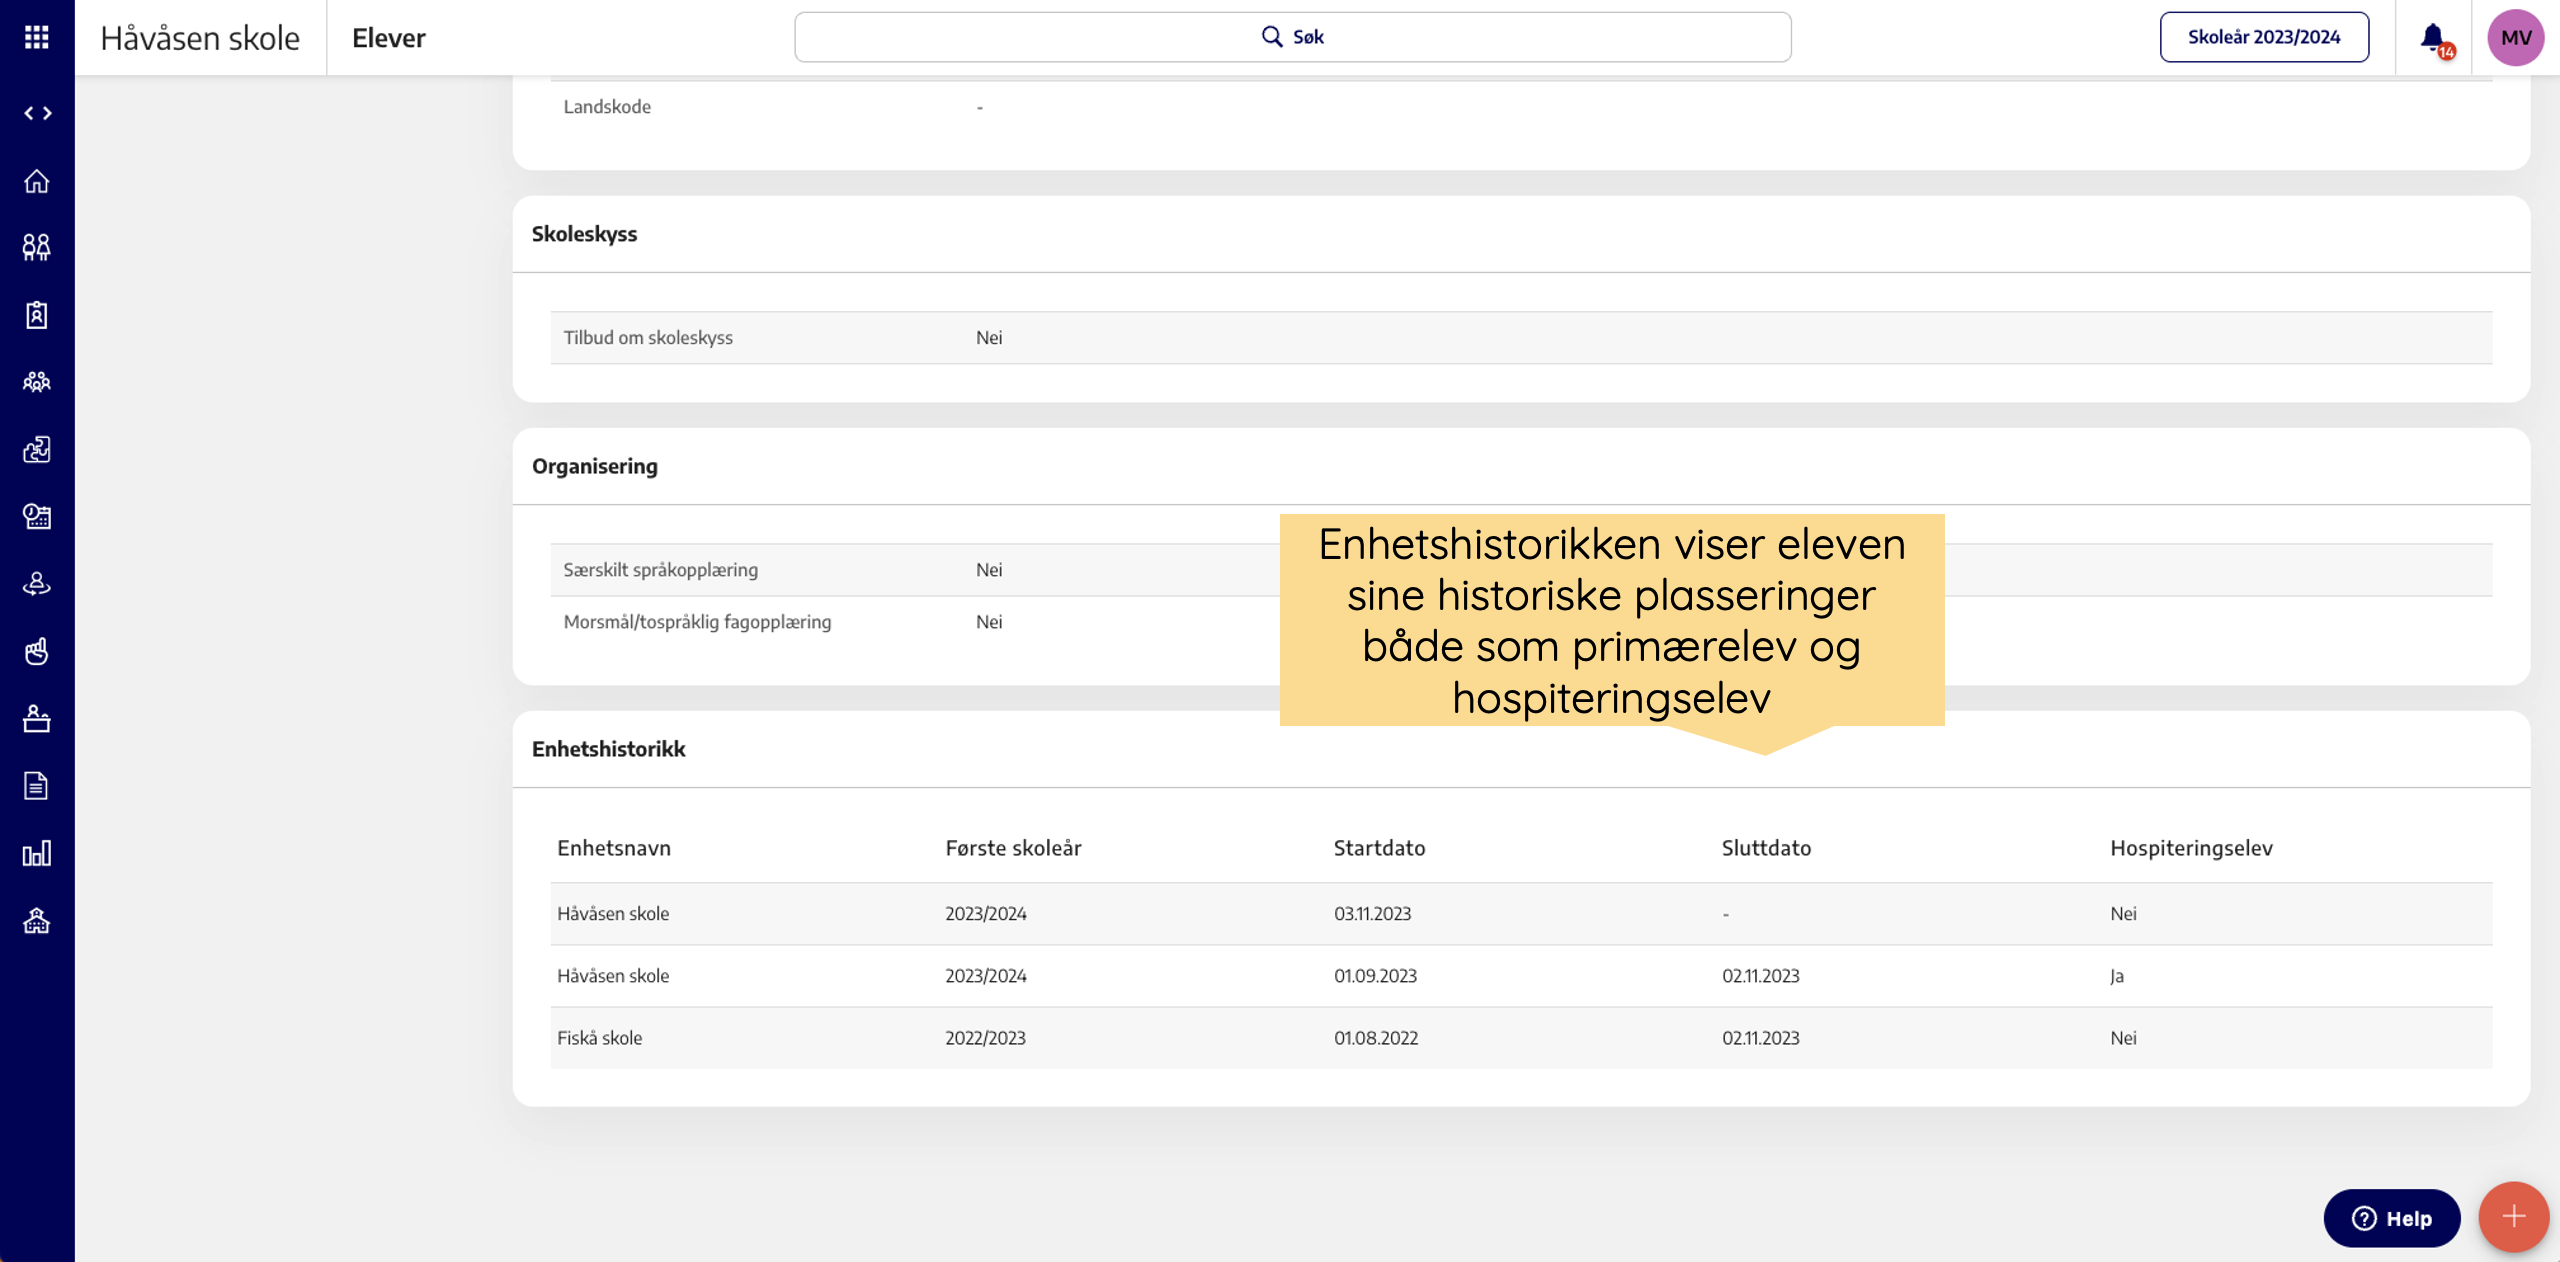The image size is (2560, 1262).
Task: Click the Enhetshistorikk section heading
Action: click(x=608, y=749)
